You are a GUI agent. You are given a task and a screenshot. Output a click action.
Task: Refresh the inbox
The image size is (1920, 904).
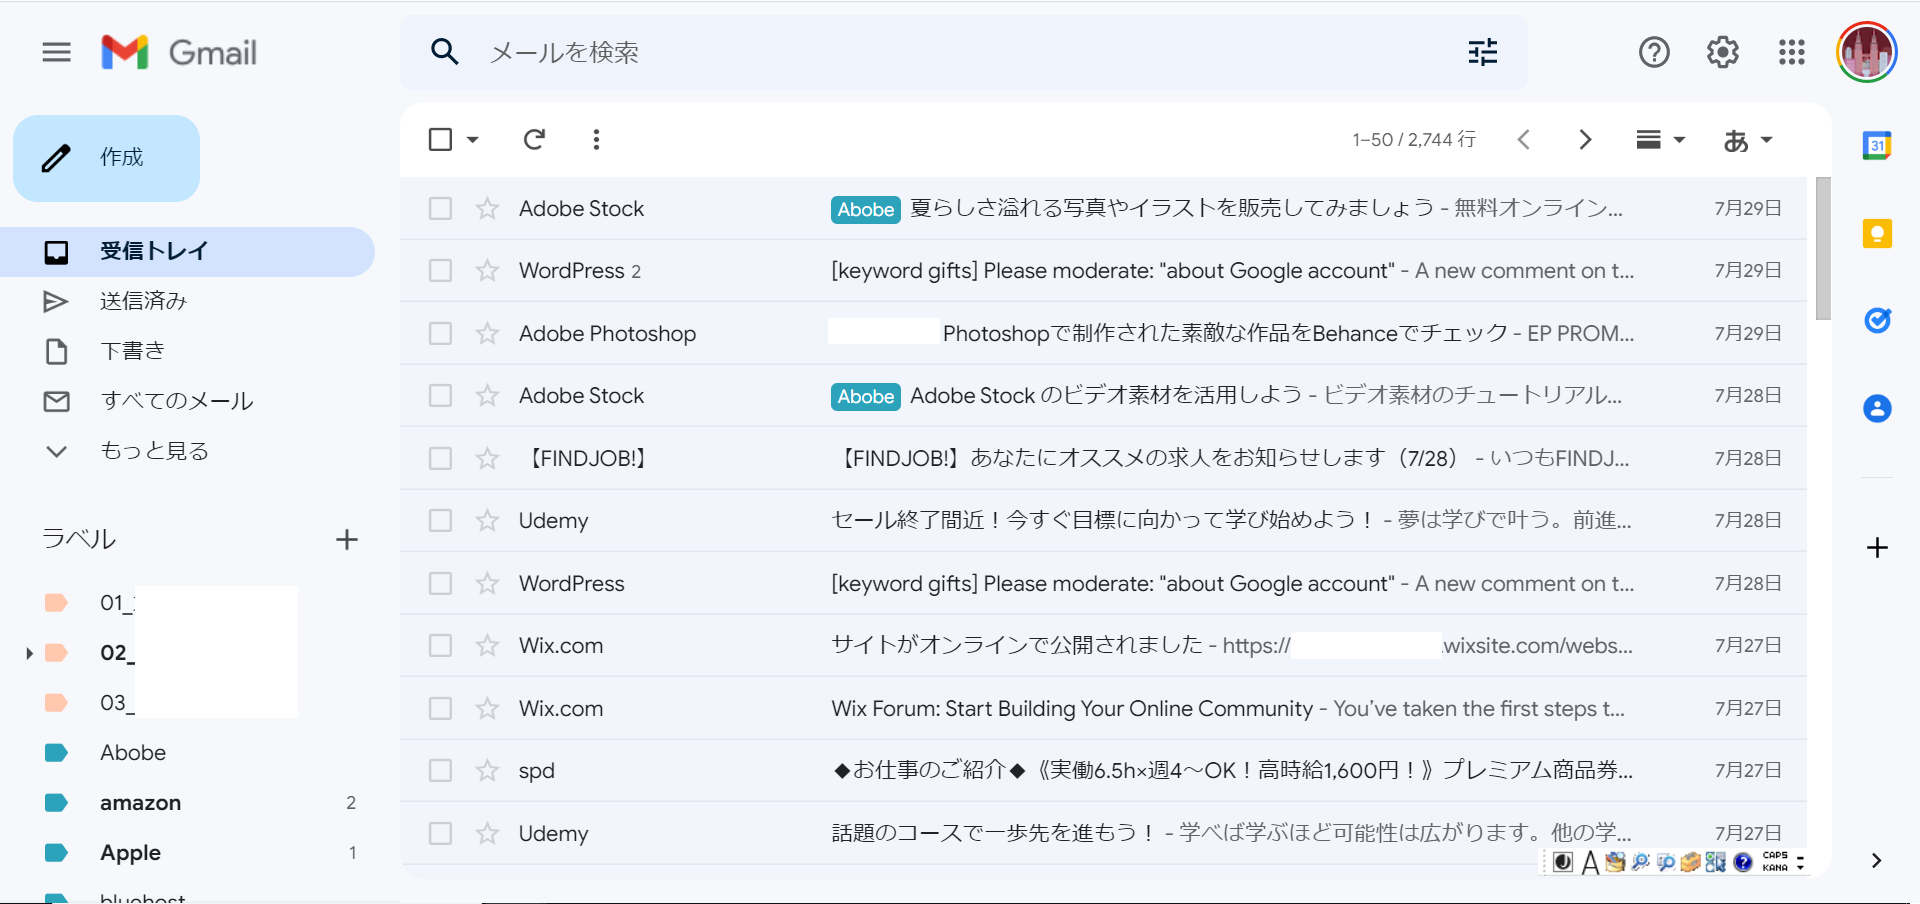(534, 139)
